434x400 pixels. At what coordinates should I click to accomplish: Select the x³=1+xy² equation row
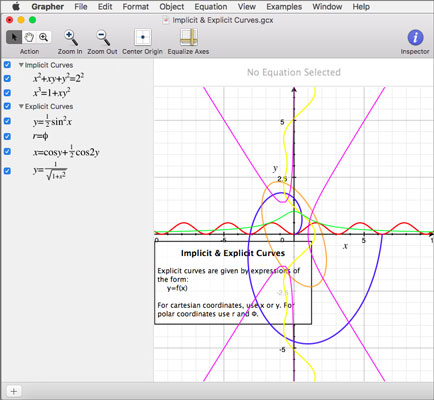pyautogui.click(x=51, y=92)
